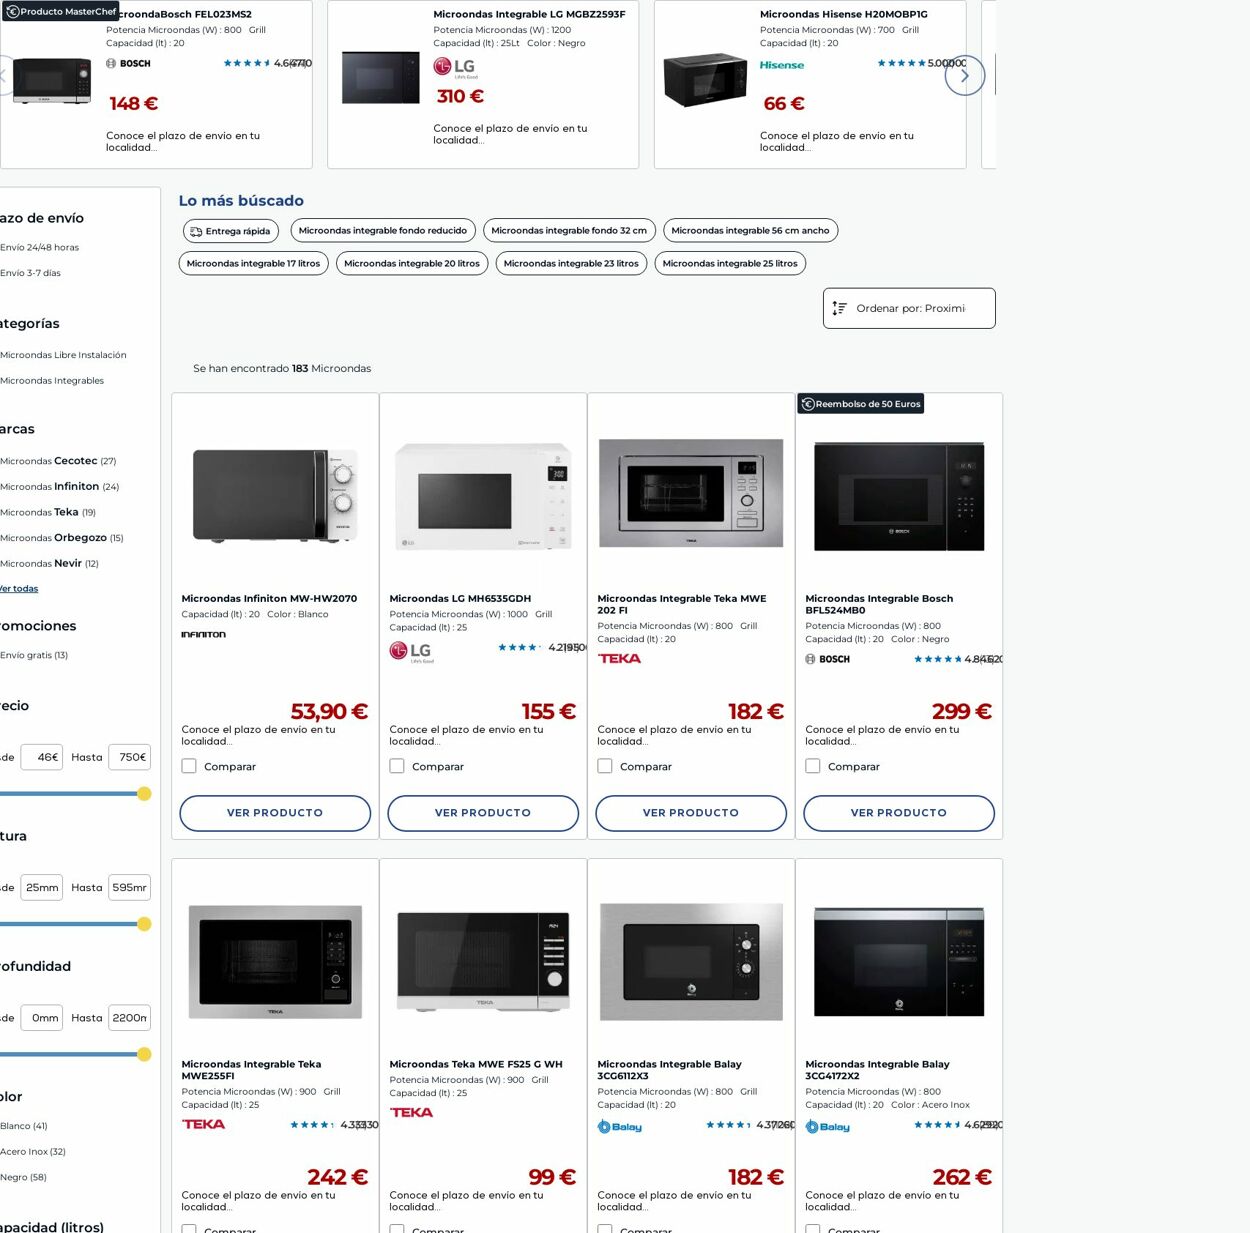Click Ver Producto for LG MH6535GDH

click(483, 813)
